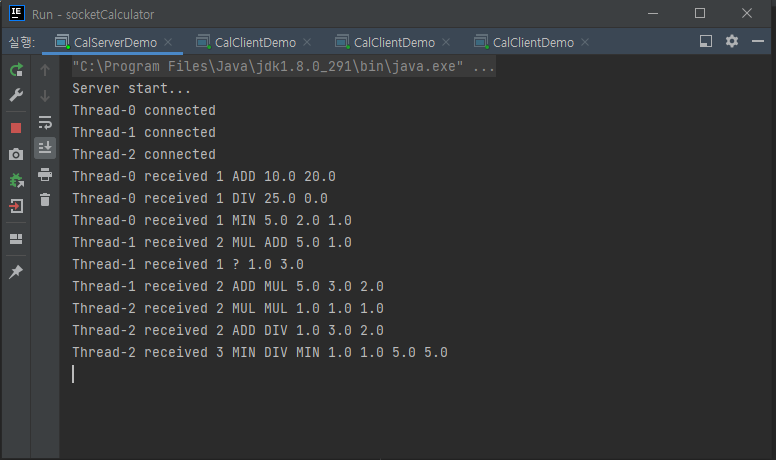This screenshot has height=460, width=776.
Task: Print the console output
Action: tap(45, 174)
